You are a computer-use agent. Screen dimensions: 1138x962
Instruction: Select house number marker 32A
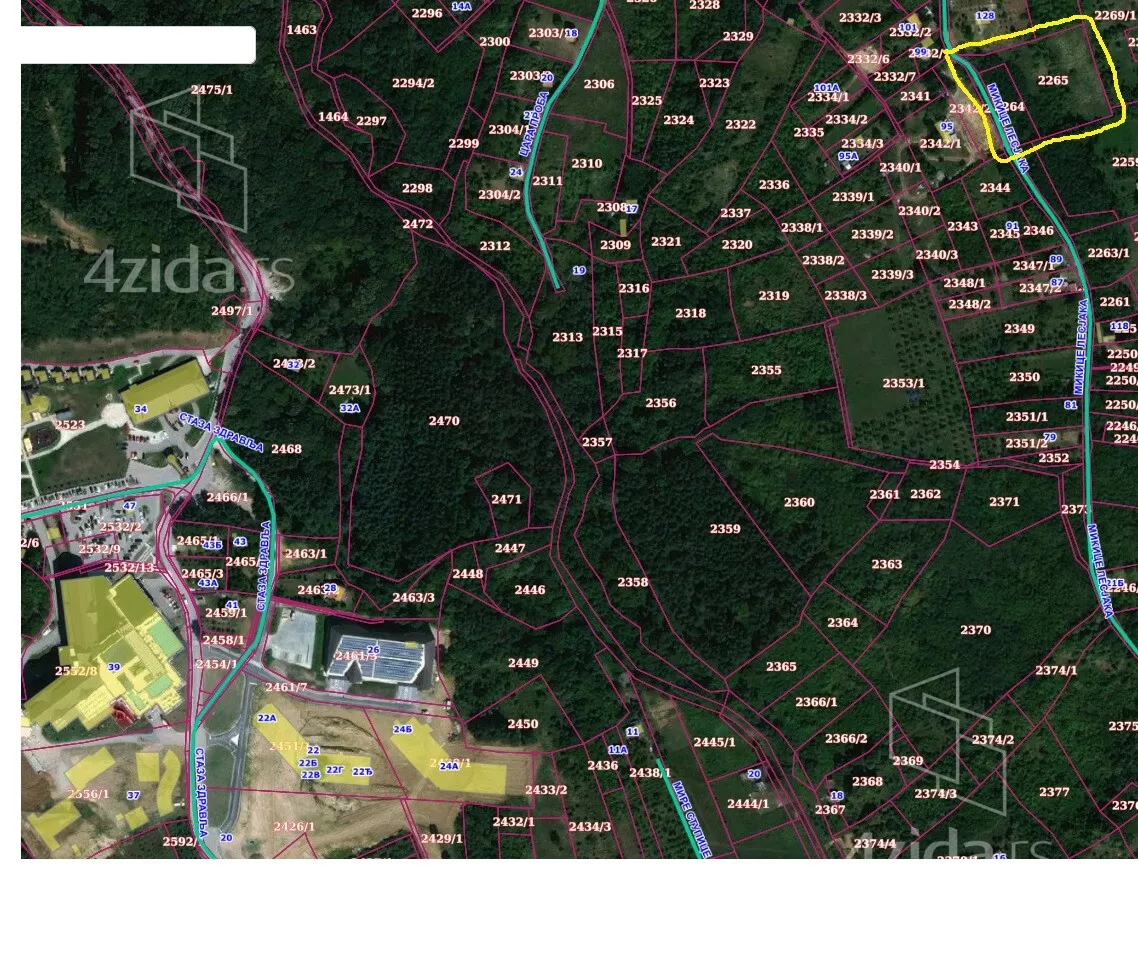point(349,408)
